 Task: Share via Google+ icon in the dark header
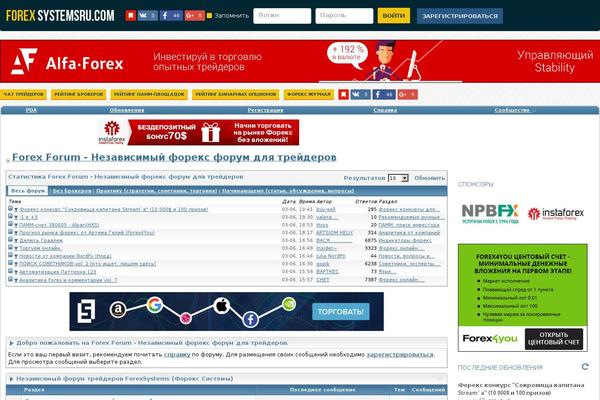194,16
